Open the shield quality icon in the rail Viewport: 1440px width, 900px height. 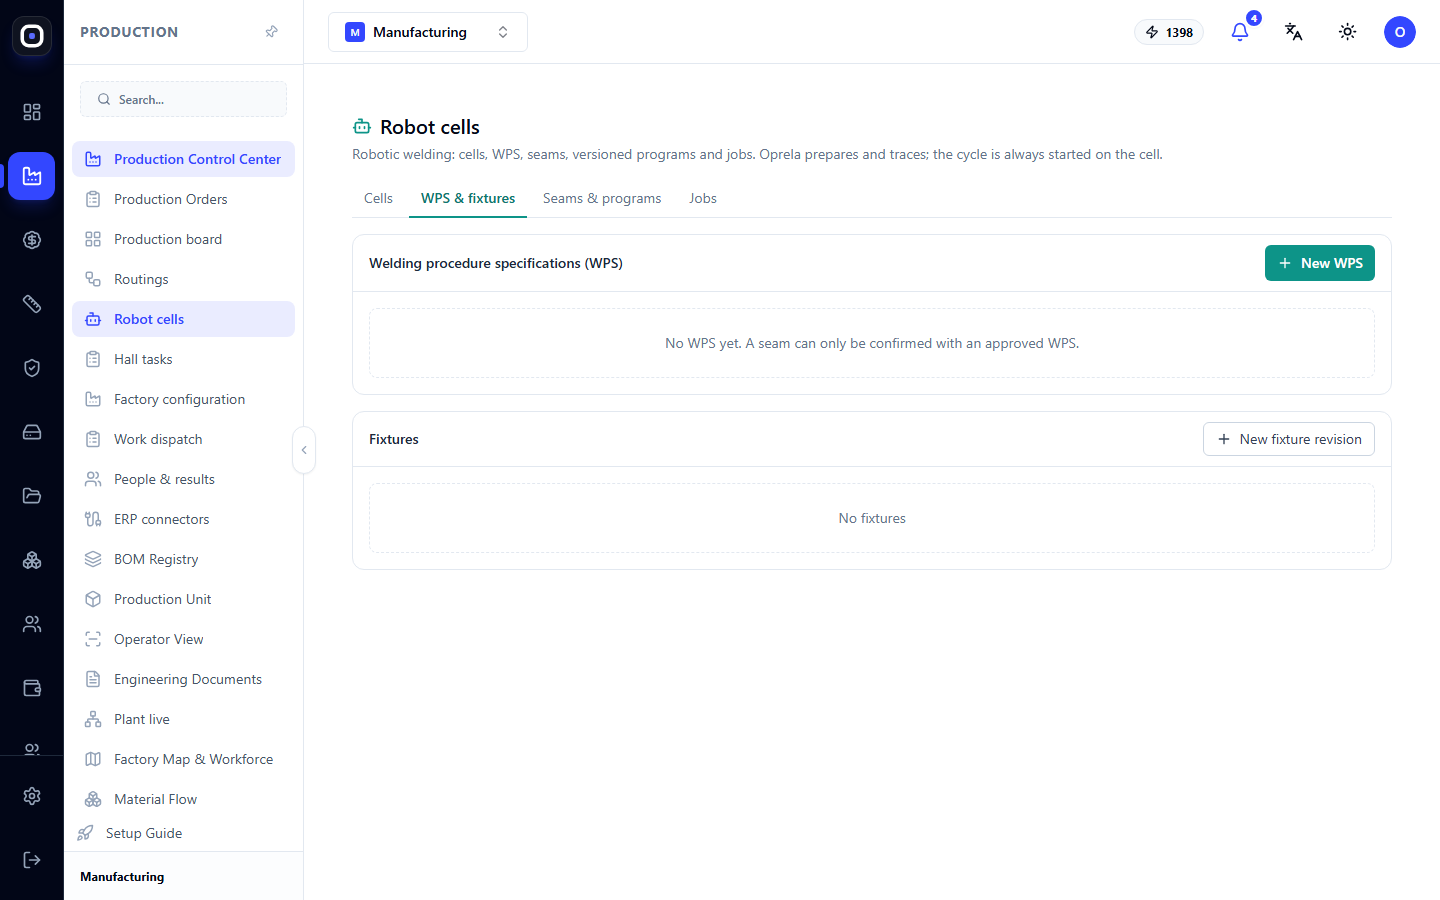32,368
